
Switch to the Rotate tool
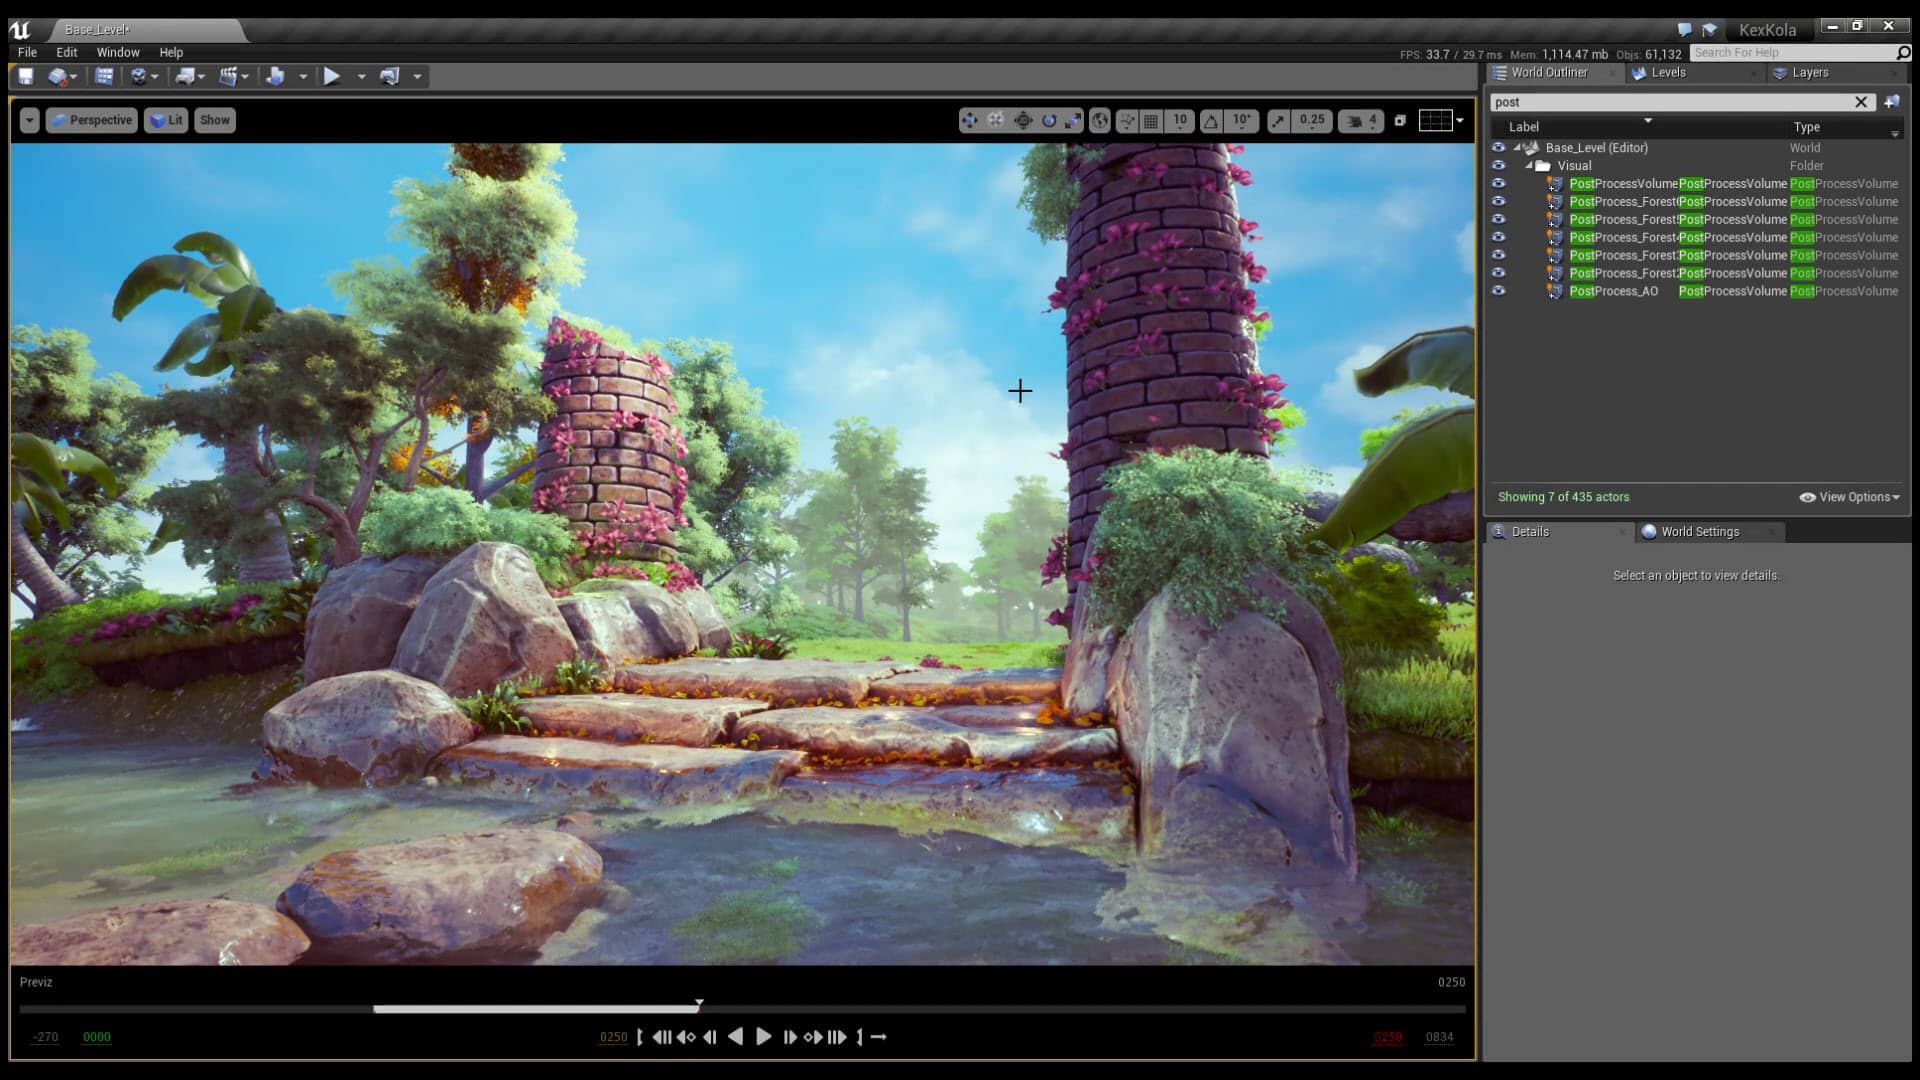(1050, 120)
